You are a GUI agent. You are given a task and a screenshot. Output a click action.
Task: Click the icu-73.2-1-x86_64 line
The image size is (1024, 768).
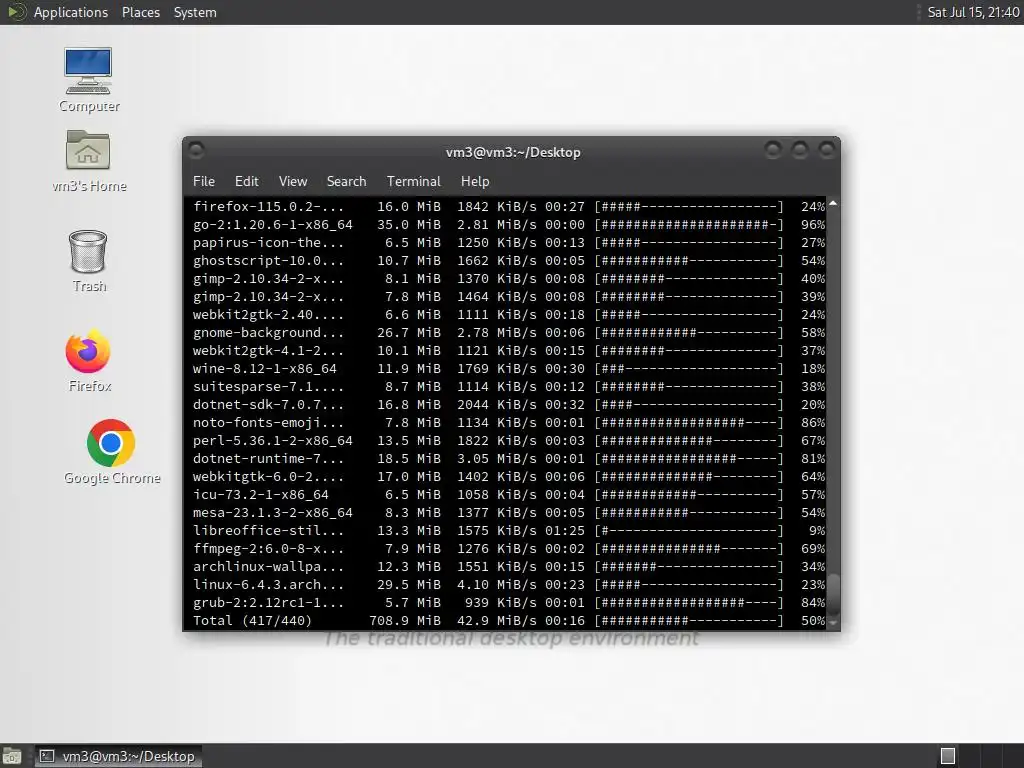[509, 494]
